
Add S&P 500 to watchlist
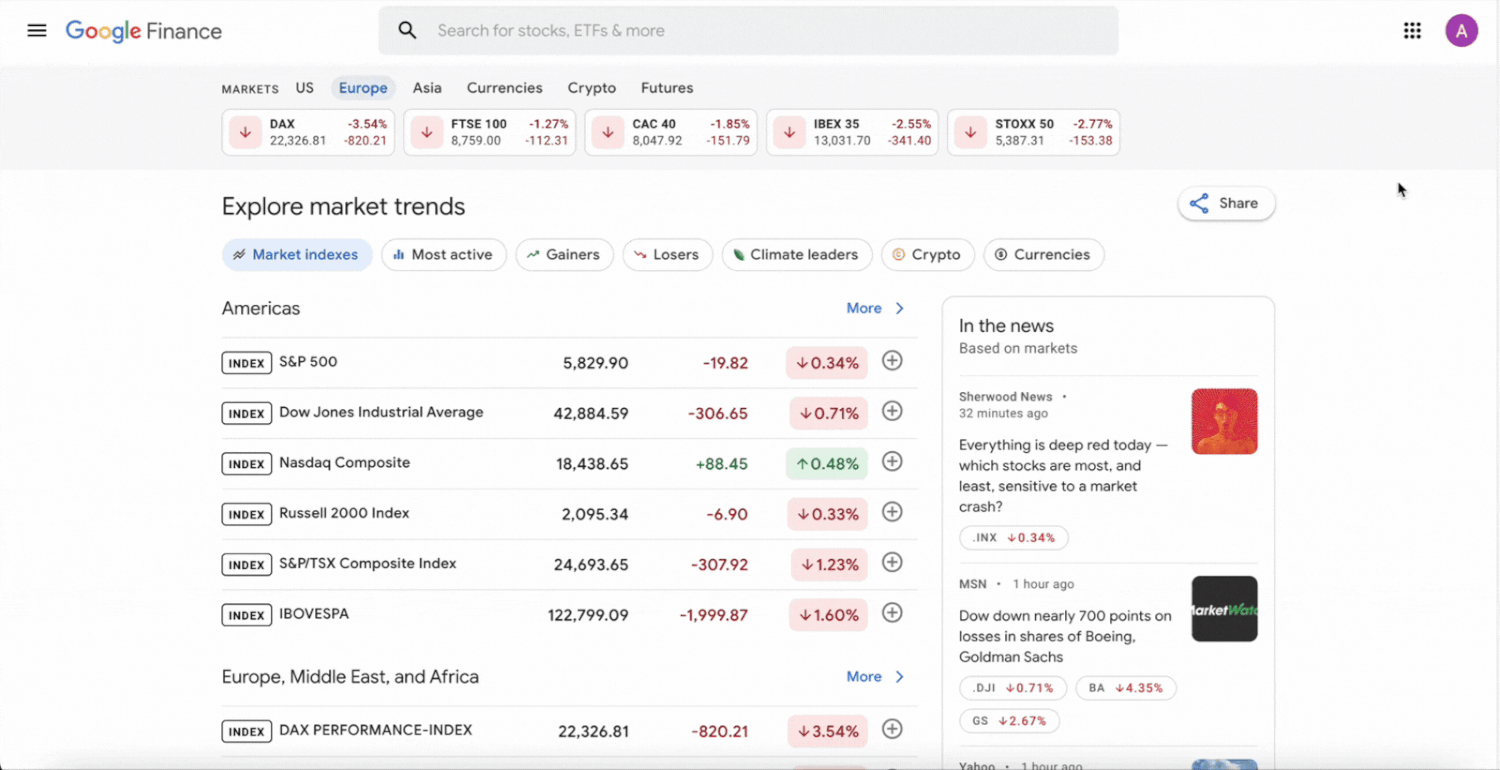coord(892,361)
